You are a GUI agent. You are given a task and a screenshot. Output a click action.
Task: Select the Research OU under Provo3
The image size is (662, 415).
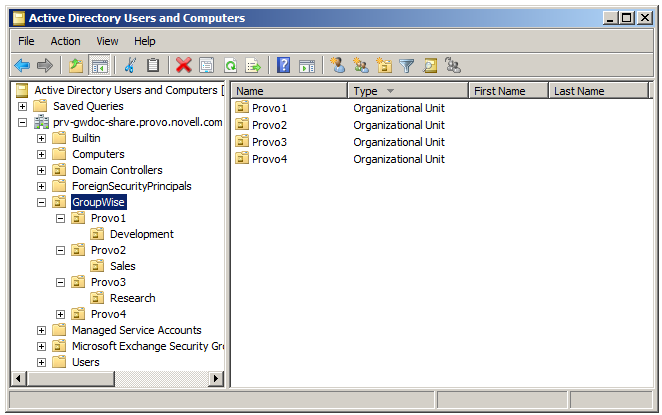pos(133,298)
